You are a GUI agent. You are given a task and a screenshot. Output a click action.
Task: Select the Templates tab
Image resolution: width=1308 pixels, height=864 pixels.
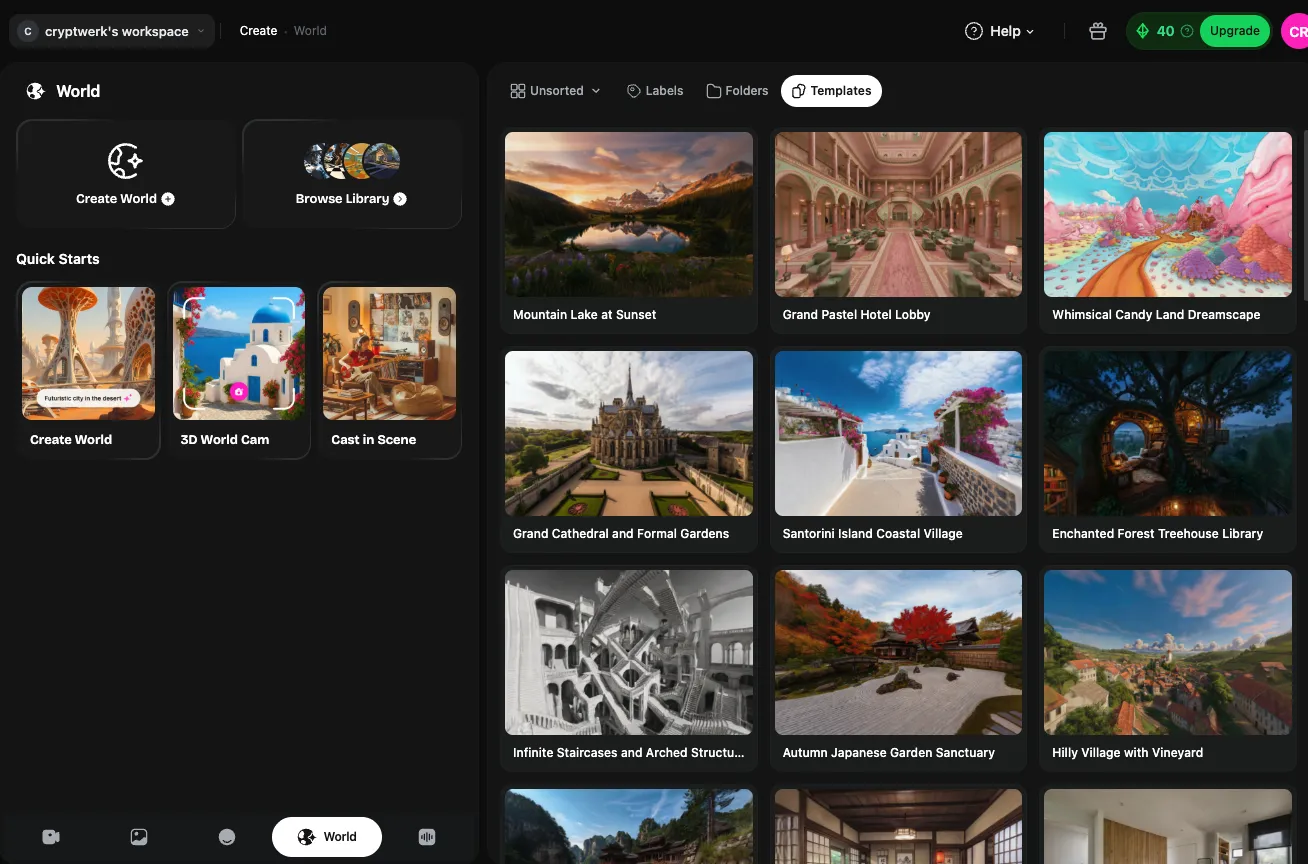tap(831, 91)
